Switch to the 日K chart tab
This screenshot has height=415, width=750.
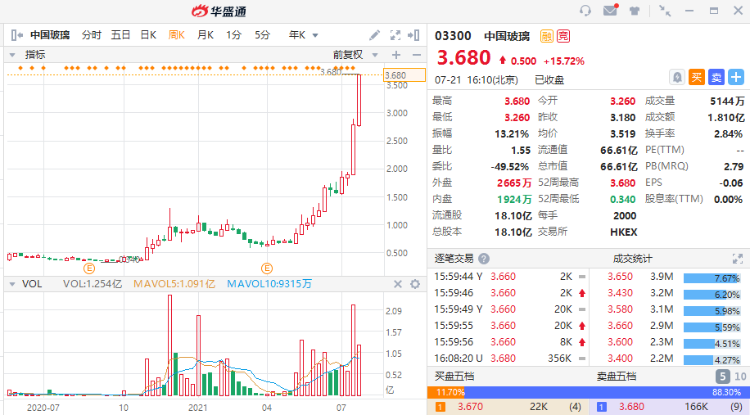pos(148,35)
